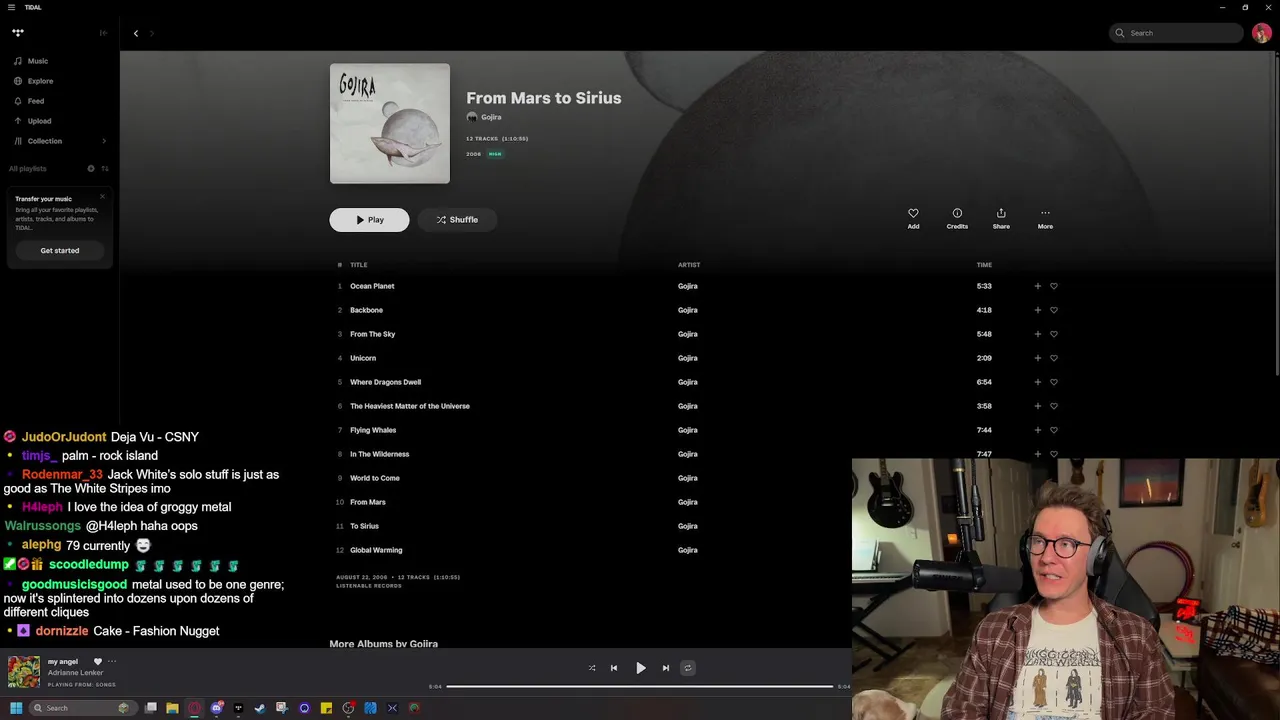Like Unicorn with its heart icon

1054,358
